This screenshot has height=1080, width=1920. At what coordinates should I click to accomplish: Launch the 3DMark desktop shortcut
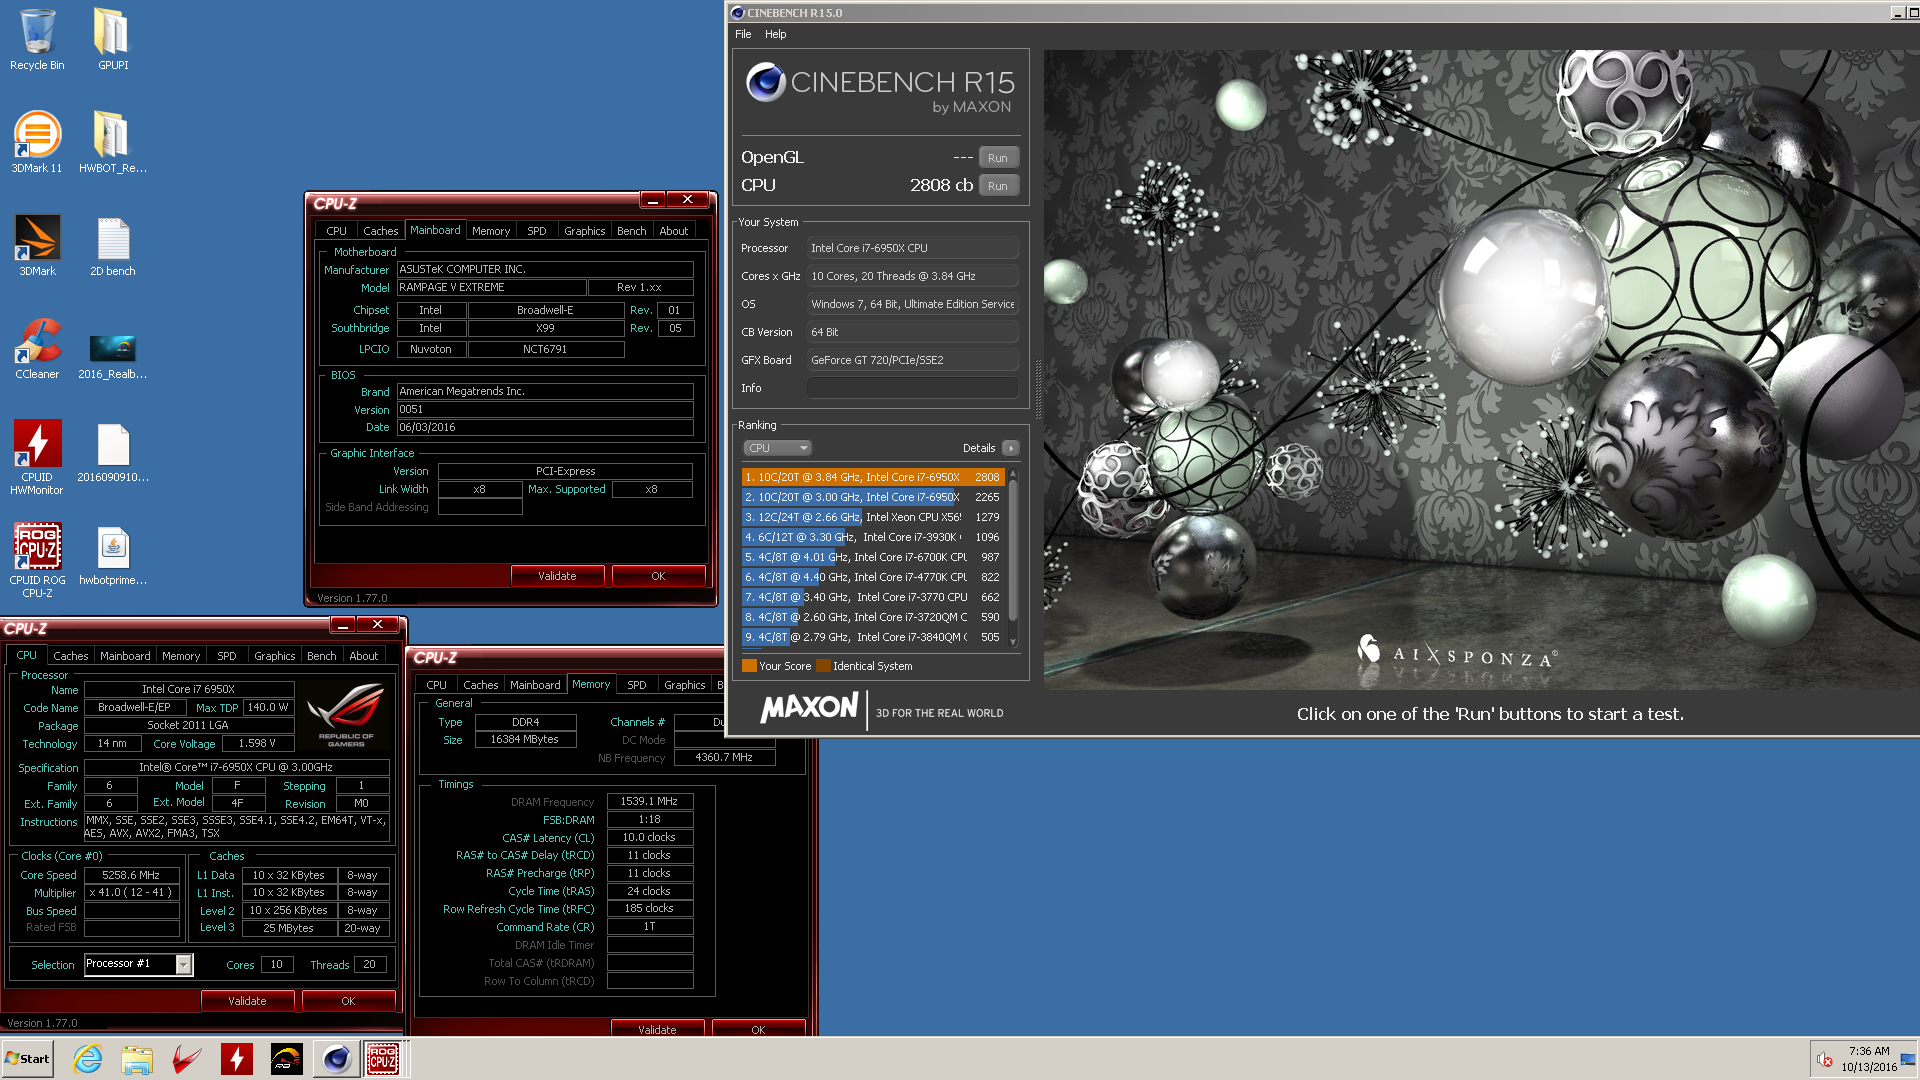37,246
